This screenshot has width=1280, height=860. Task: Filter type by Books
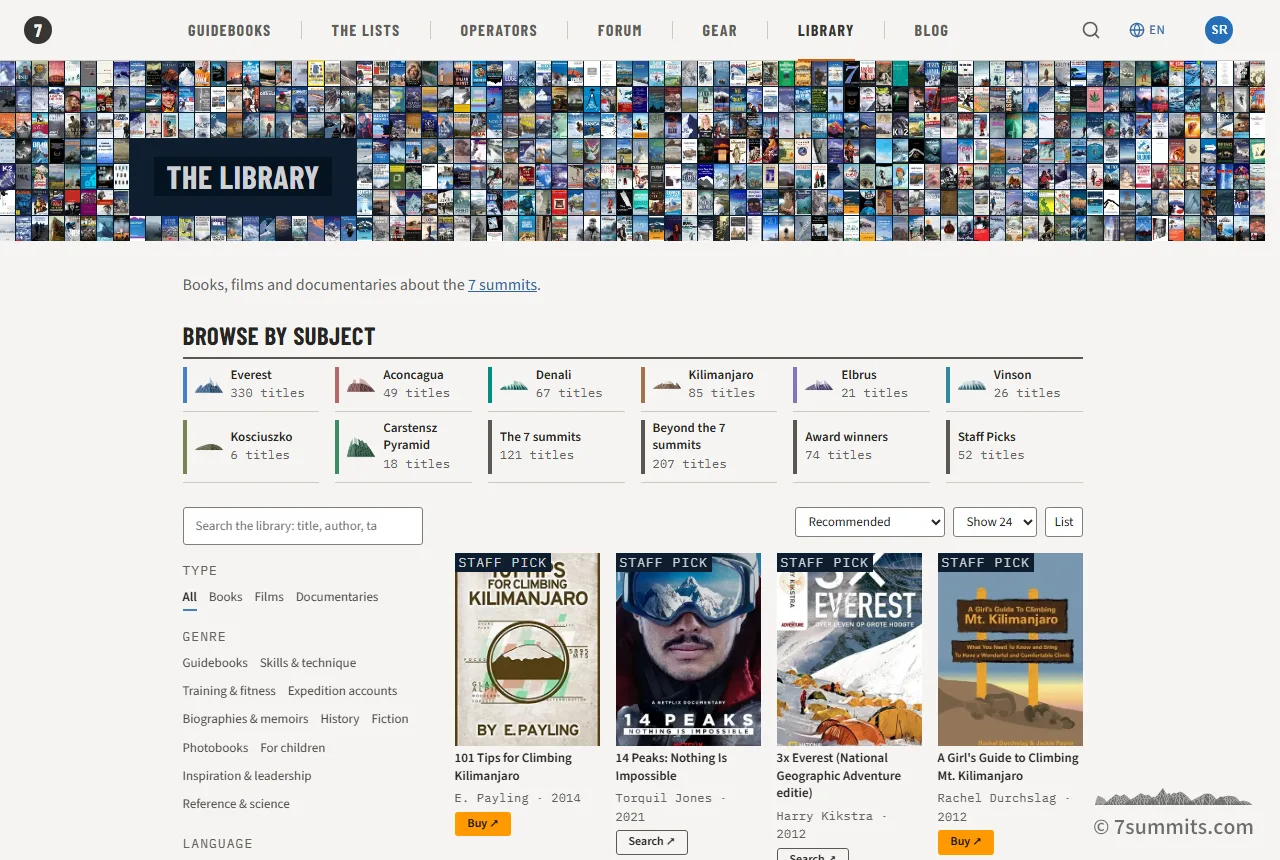[226, 597]
